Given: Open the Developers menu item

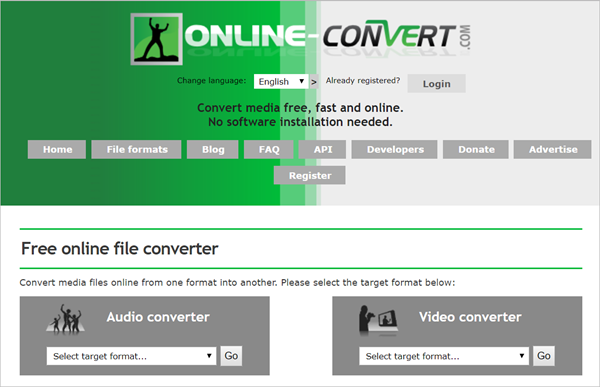Looking at the screenshot, I should (x=395, y=149).
